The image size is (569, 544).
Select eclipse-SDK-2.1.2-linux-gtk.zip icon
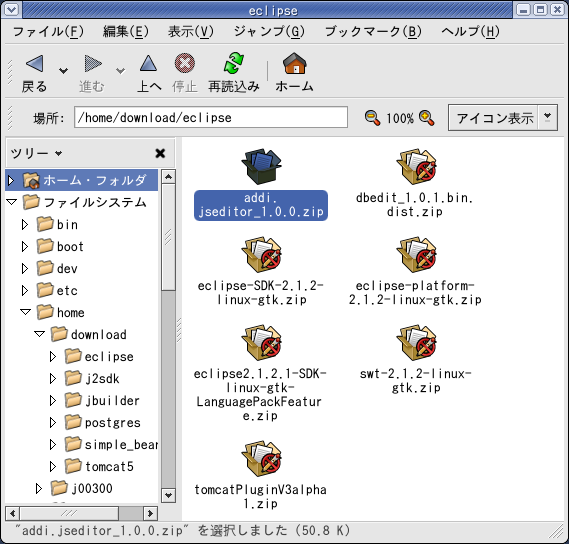coord(261,255)
